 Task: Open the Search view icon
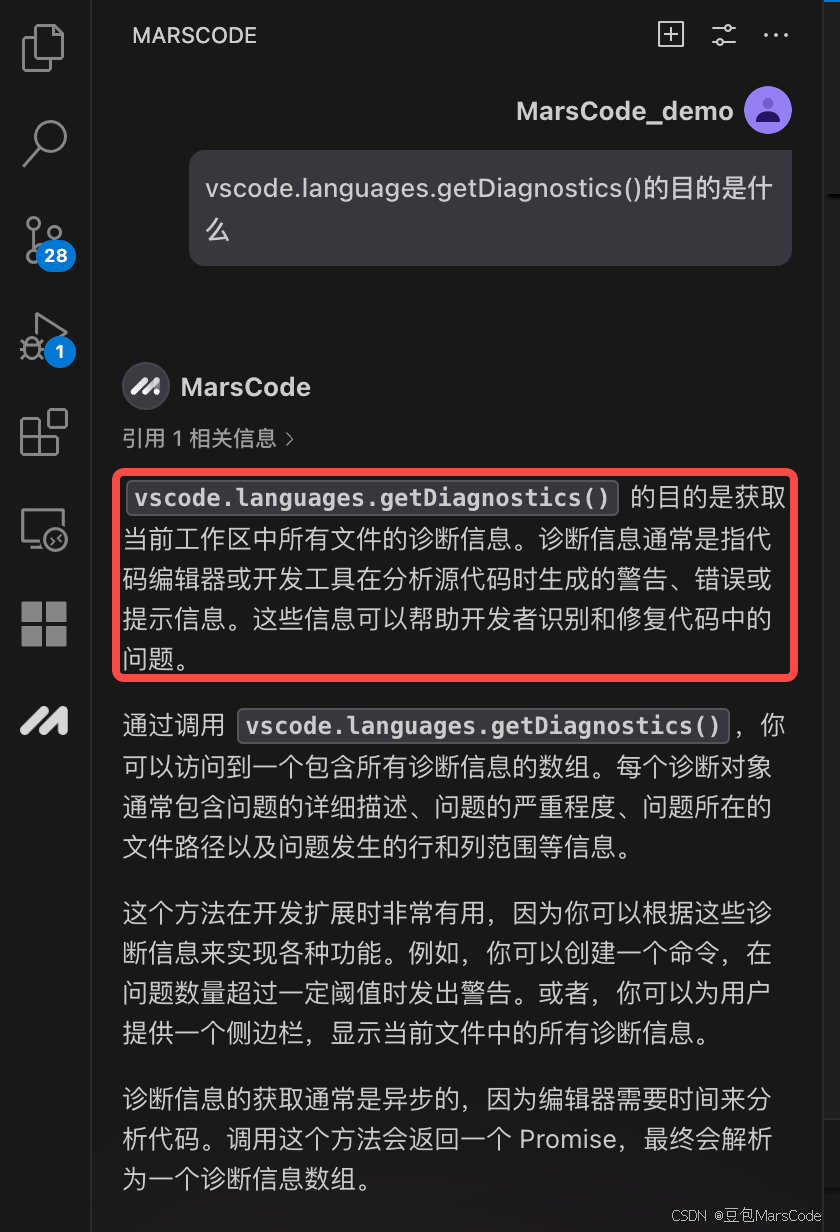[44, 143]
